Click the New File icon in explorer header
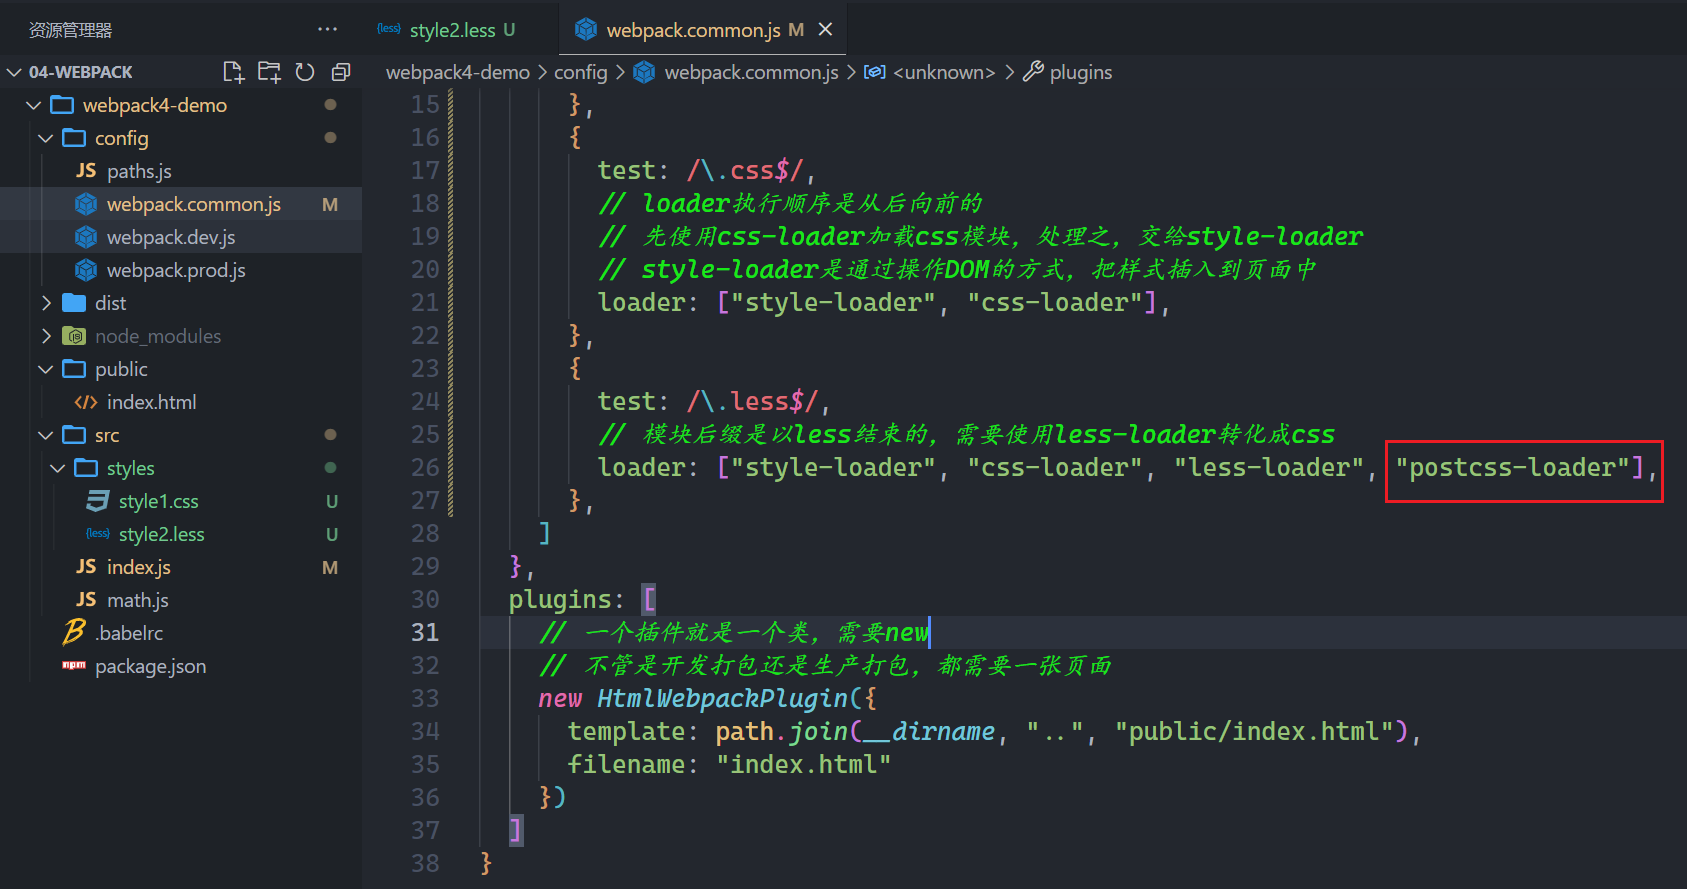 [x=233, y=72]
